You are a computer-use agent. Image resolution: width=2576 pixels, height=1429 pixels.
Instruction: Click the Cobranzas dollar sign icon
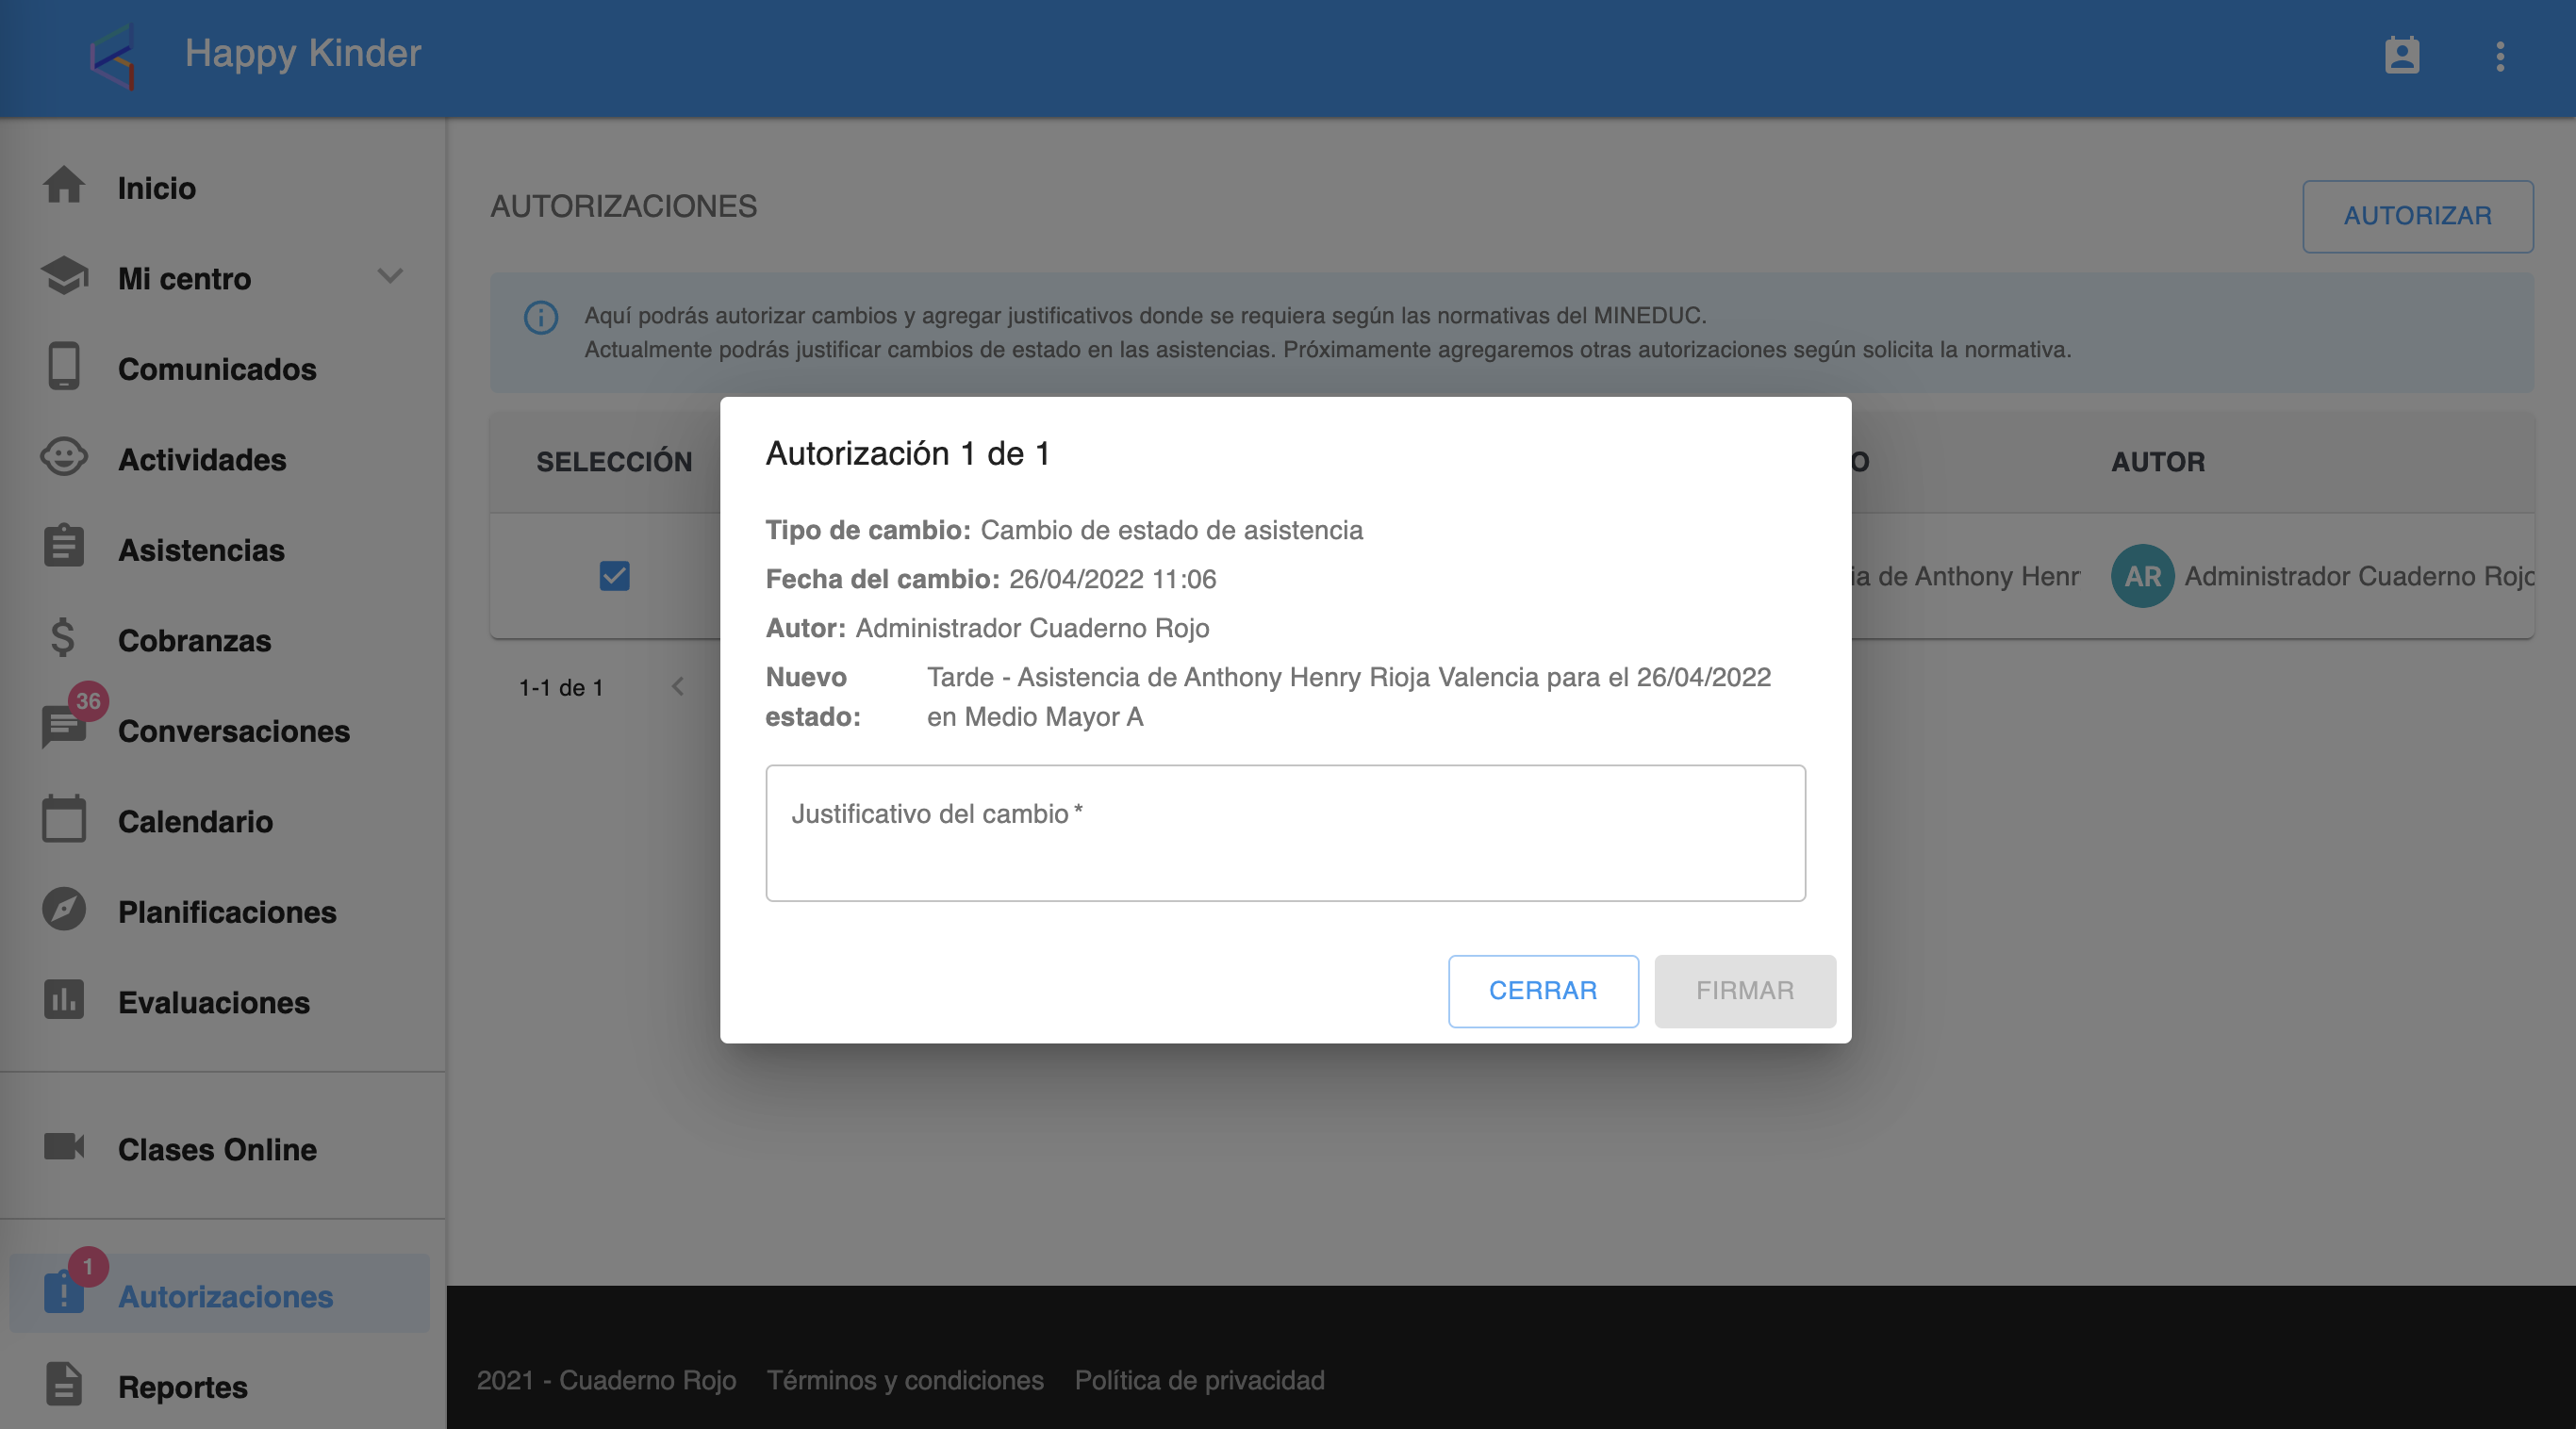click(64, 639)
